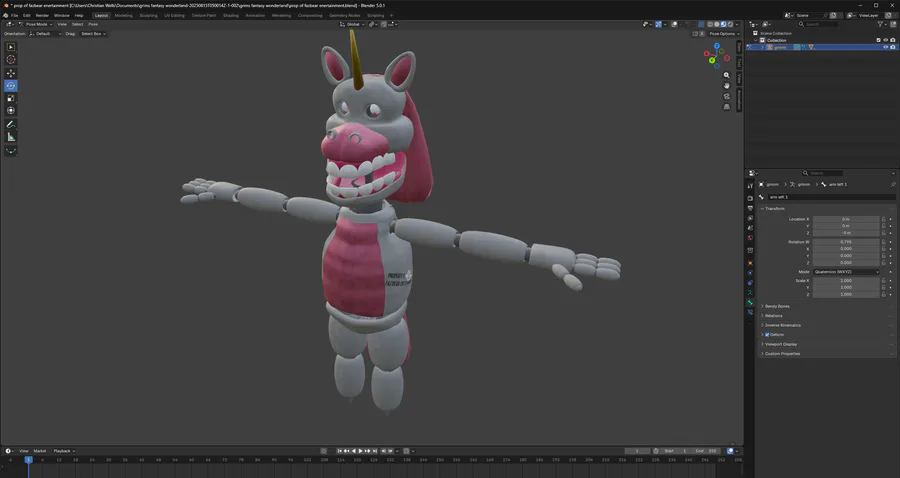
Task: Click the navigation gizmo Z axis
Action: 716,46
